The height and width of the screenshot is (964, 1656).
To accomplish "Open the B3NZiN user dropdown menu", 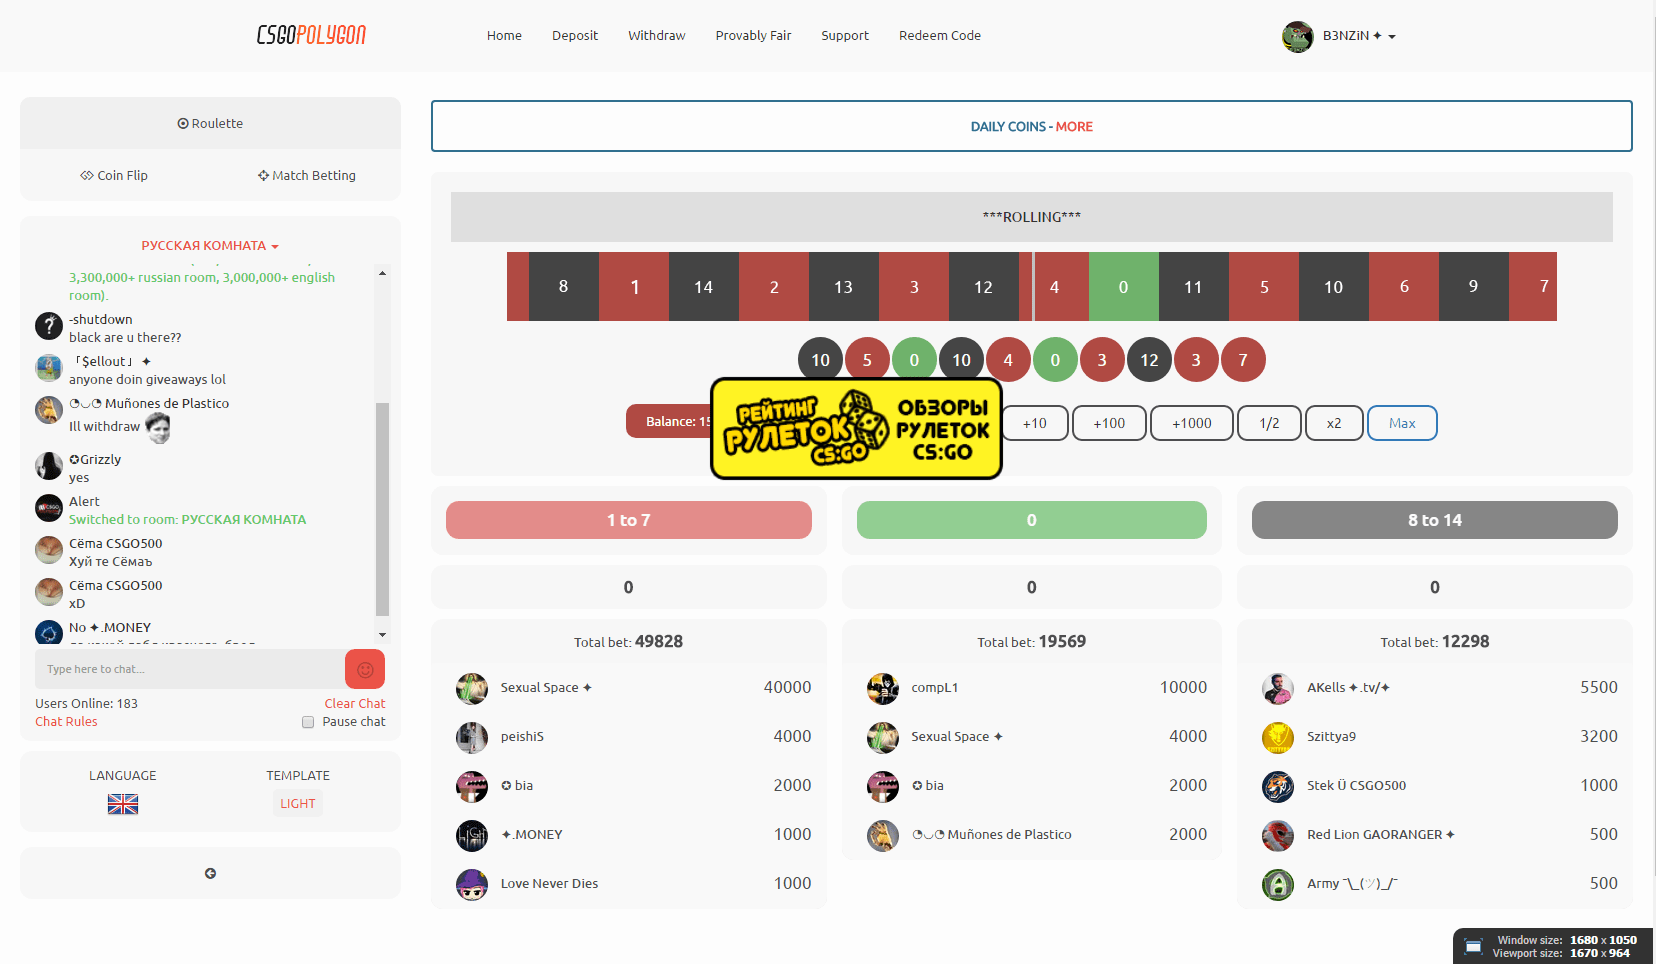I will [1359, 36].
